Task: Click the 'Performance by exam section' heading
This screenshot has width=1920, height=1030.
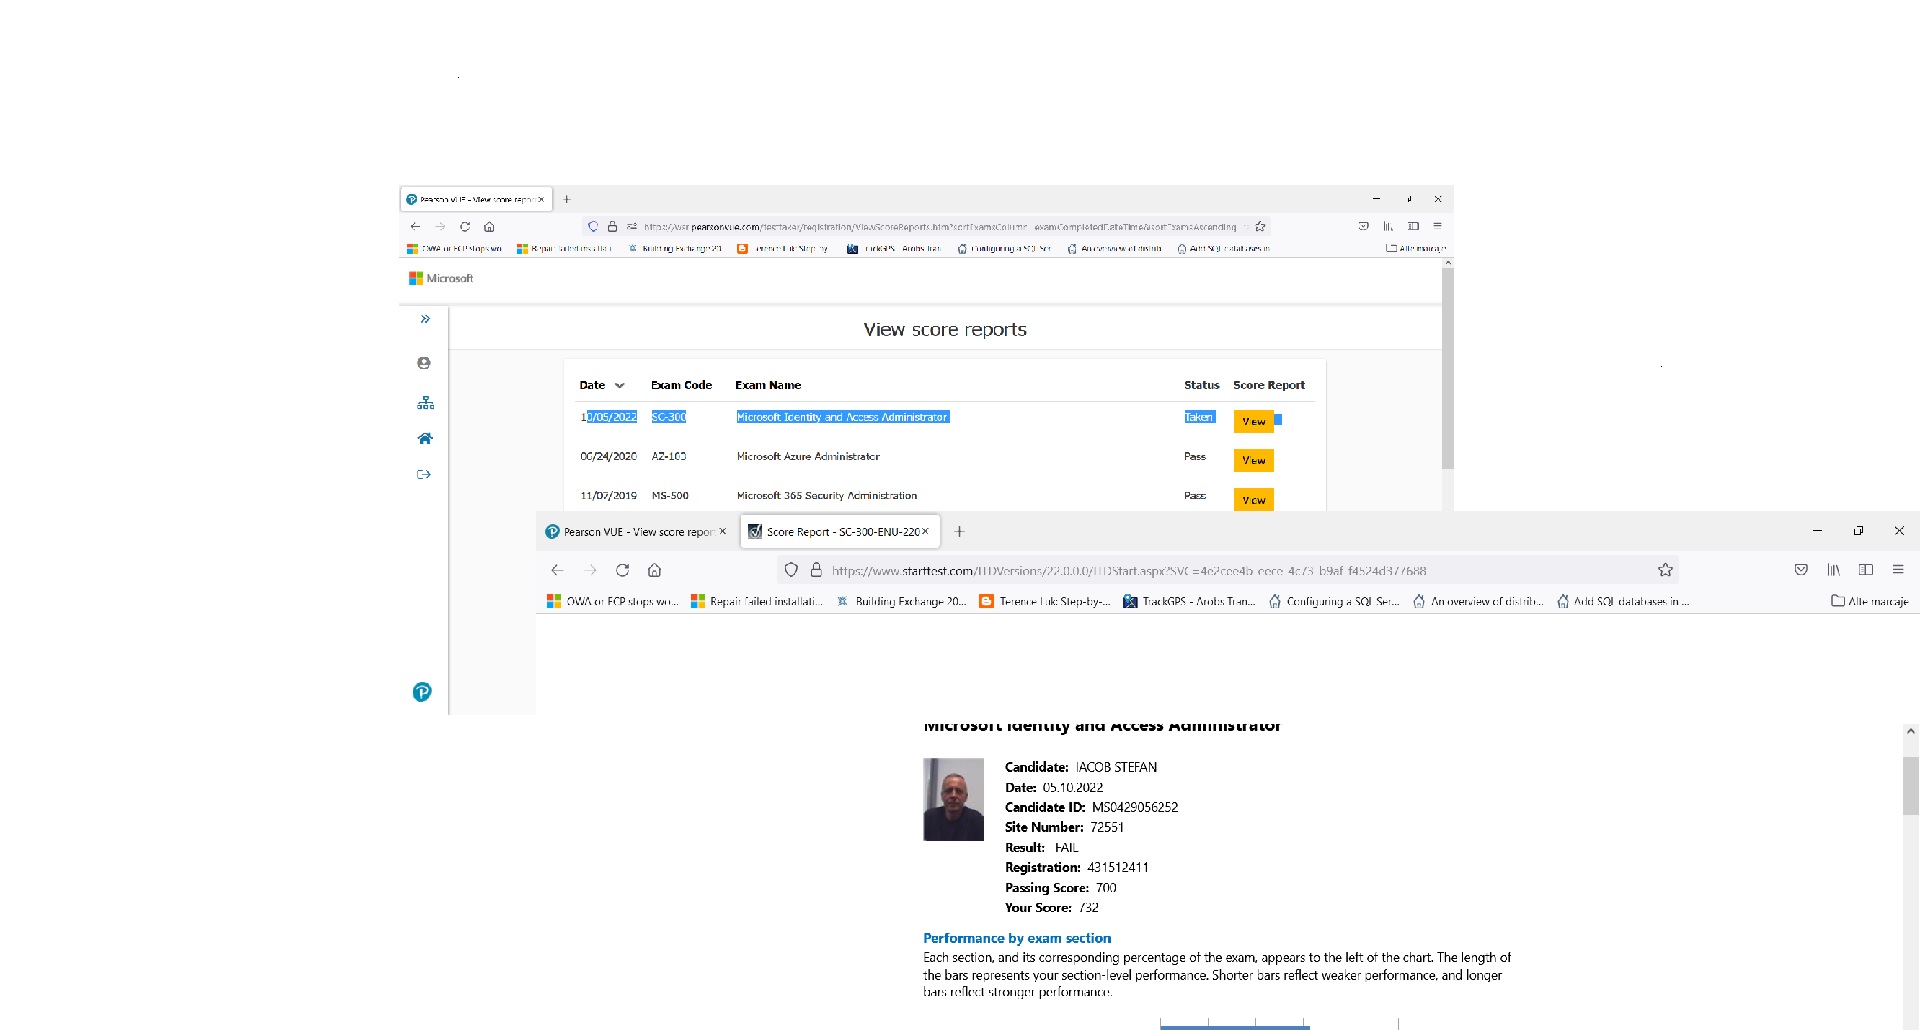Action: (x=1017, y=938)
